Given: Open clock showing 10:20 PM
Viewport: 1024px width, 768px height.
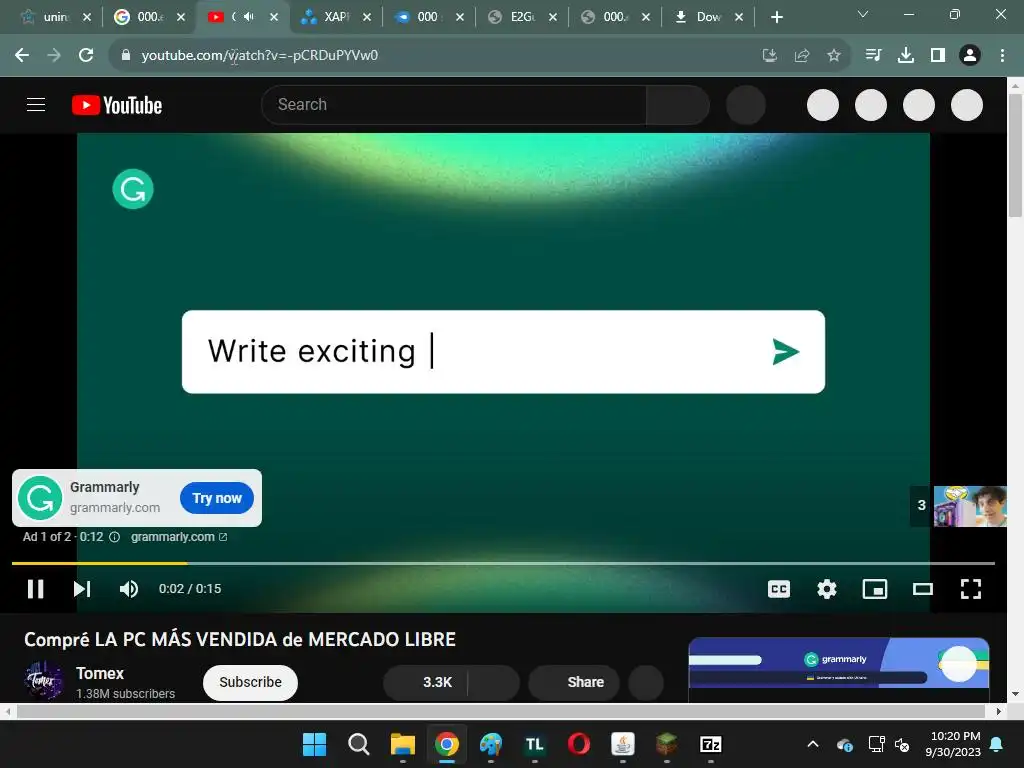Looking at the screenshot, I should tap(953, 744).
